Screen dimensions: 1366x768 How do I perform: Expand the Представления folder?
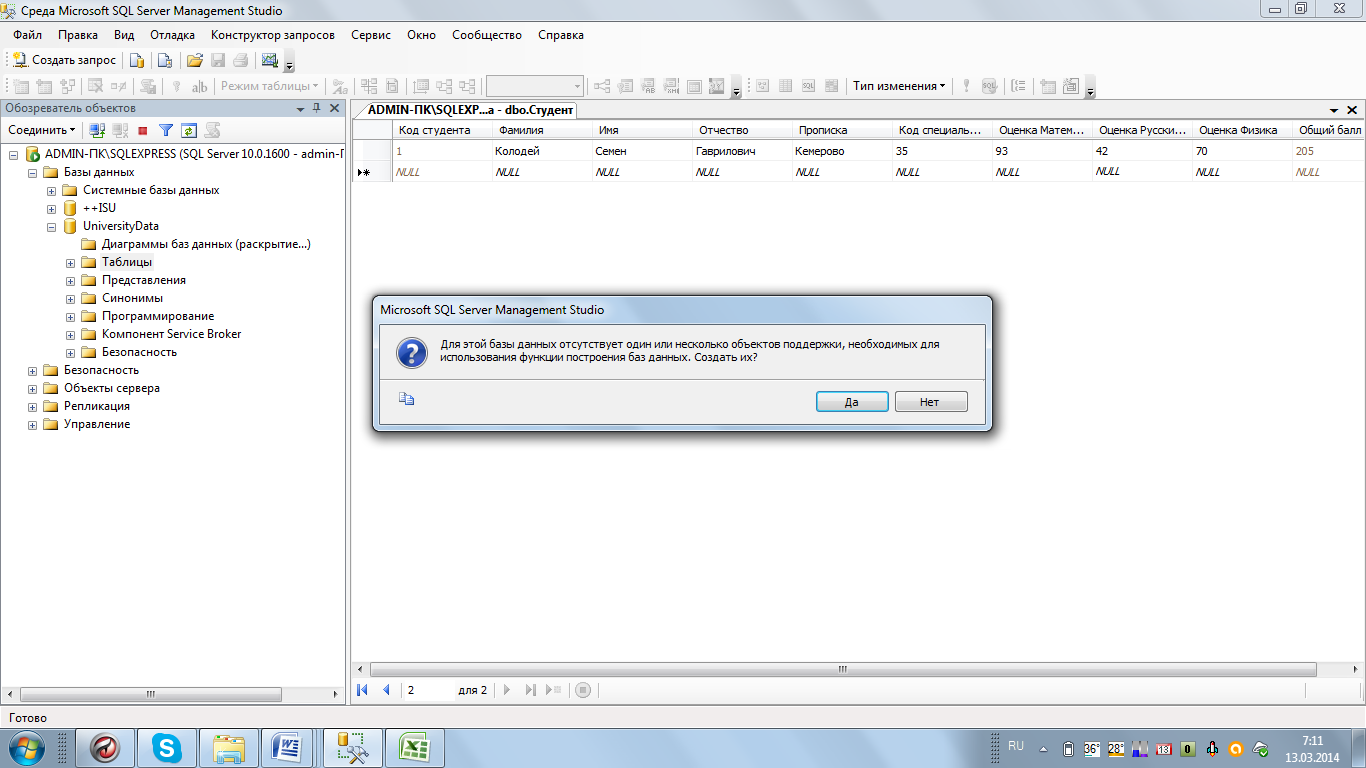click(x=70, y=281)
